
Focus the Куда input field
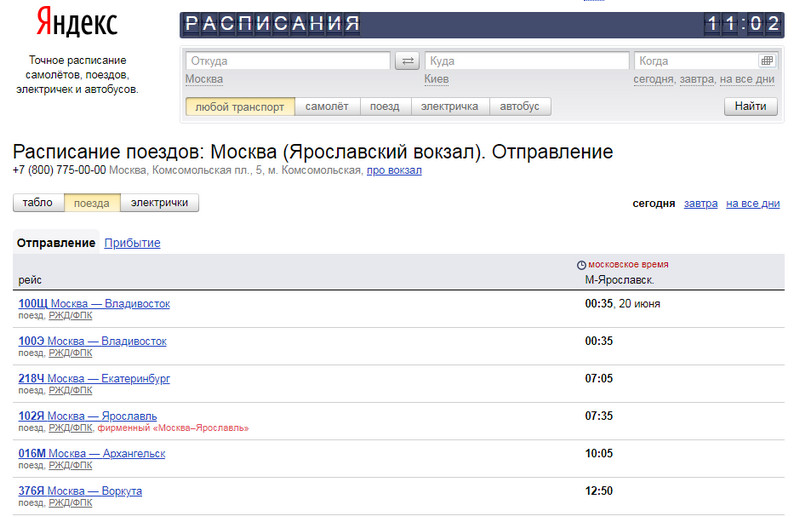pyautogui.click(x=527, y=61)
